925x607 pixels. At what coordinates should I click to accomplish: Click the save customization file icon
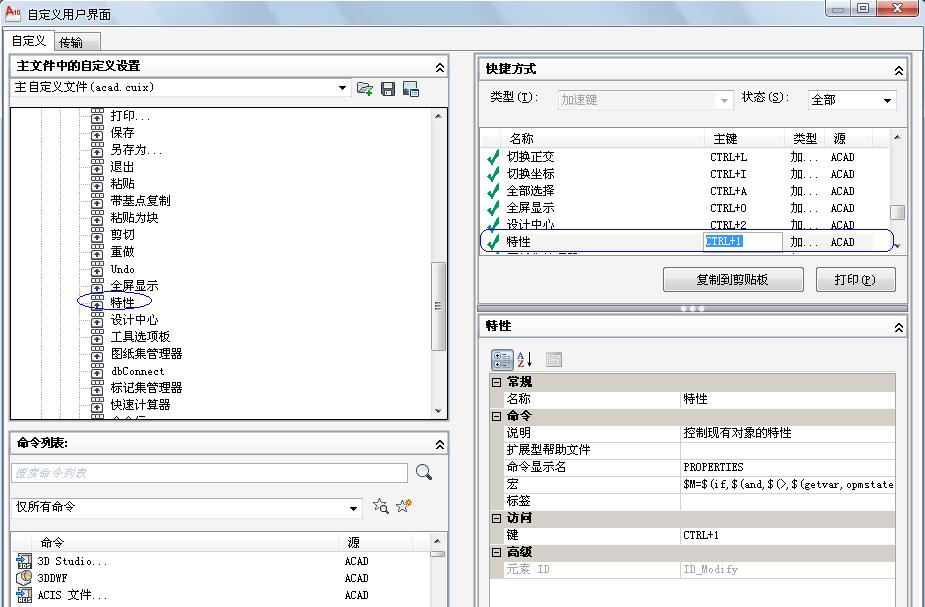click(388, 89)
